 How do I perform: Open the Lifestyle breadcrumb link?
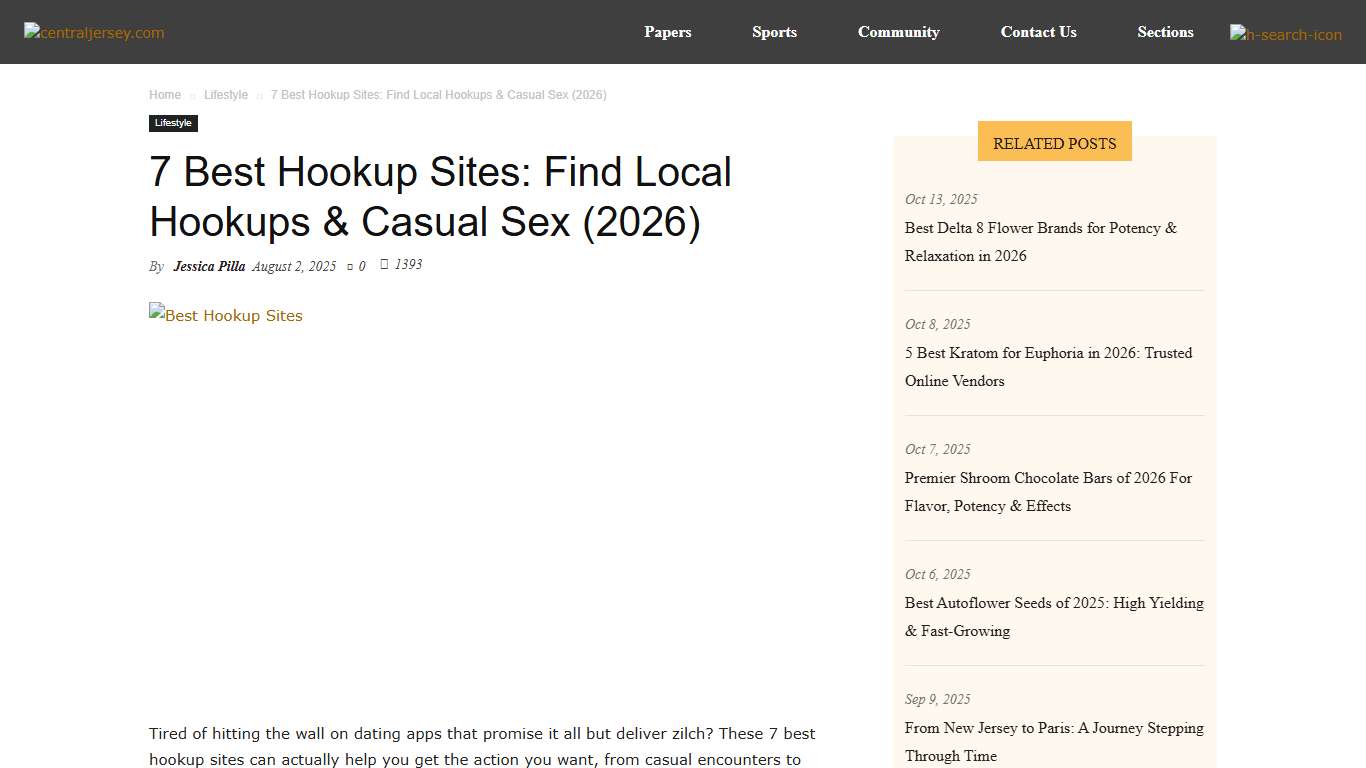click(225, 94)
